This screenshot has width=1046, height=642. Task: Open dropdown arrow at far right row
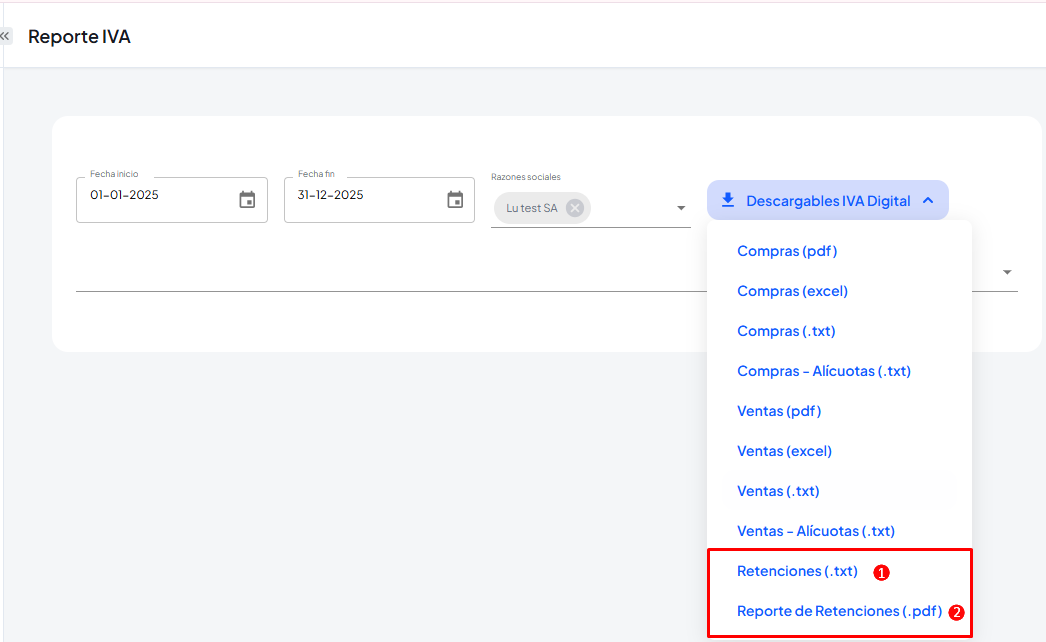click(x=1007, y=272)
